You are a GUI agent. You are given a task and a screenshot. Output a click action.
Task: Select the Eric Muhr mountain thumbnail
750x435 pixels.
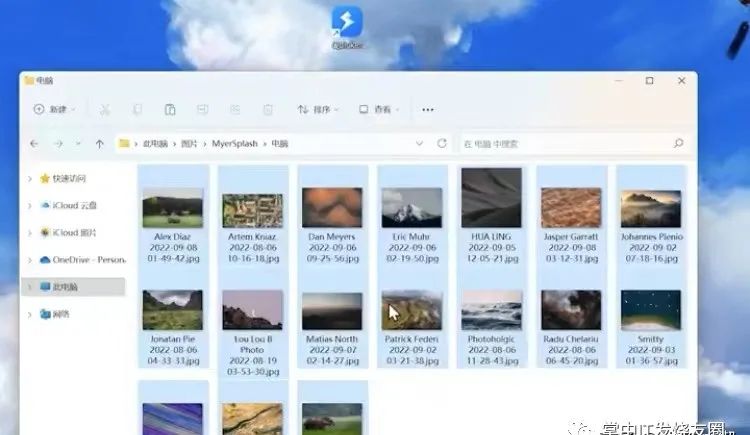click(412, 208)
